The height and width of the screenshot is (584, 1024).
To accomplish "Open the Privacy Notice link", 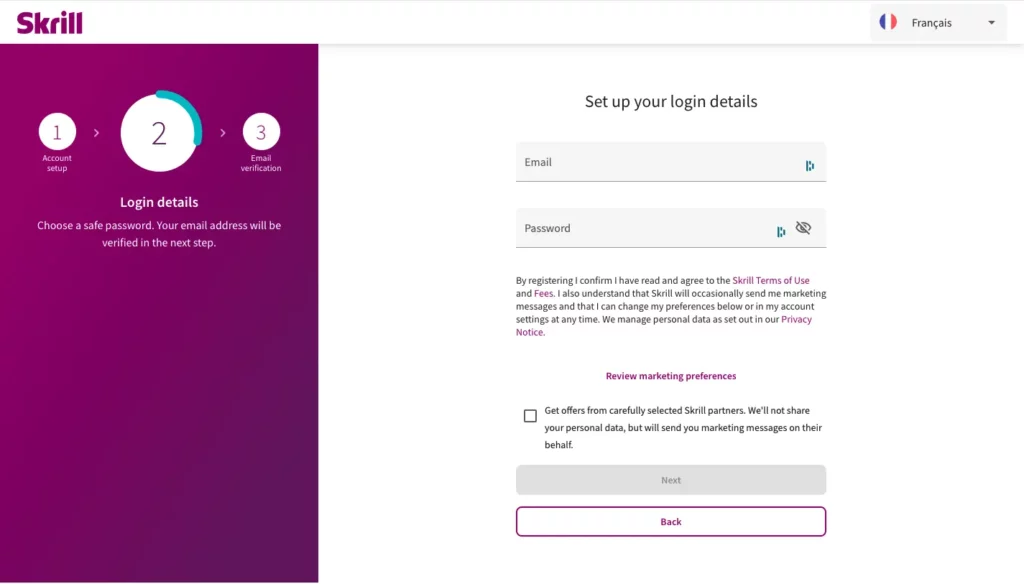I will 797,319.
